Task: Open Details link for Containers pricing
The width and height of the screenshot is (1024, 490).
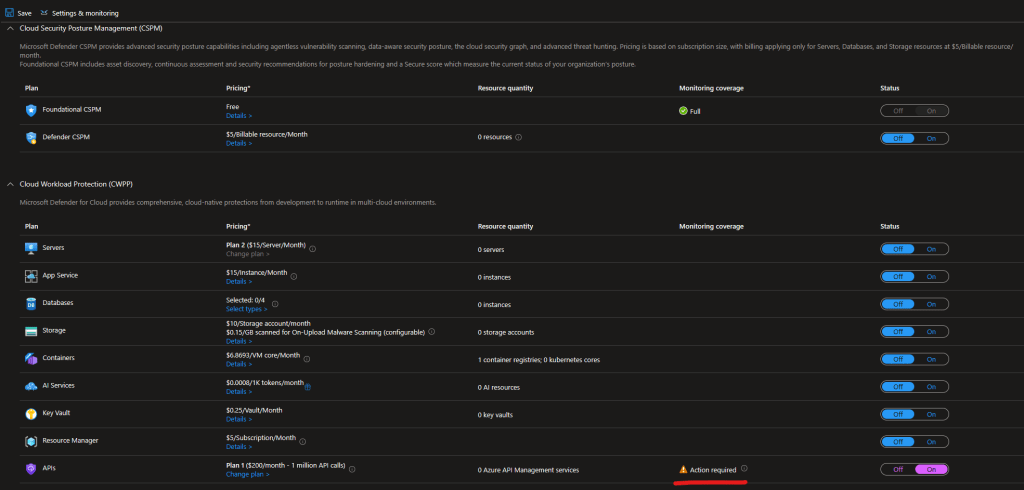Action: [x=239, y=364]
